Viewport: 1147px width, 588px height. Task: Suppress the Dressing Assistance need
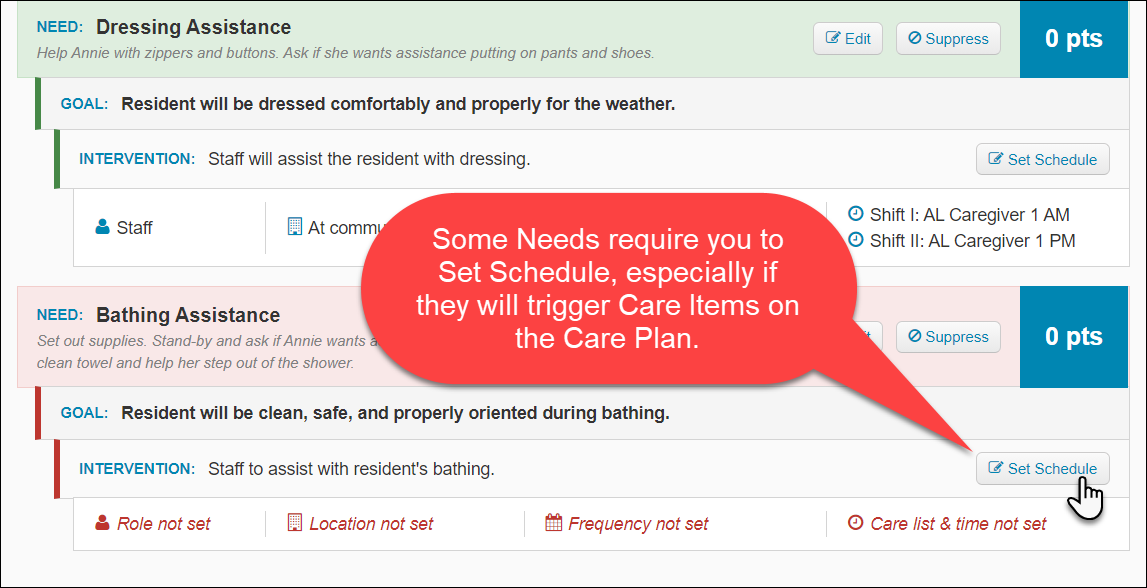tap(948, 39)
